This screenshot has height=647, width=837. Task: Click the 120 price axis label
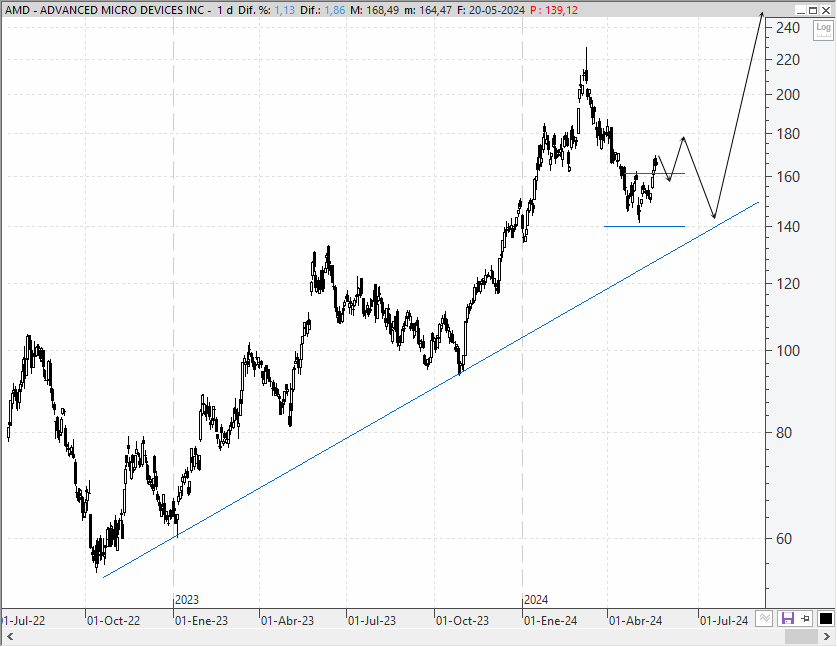(x=788, y=283)
